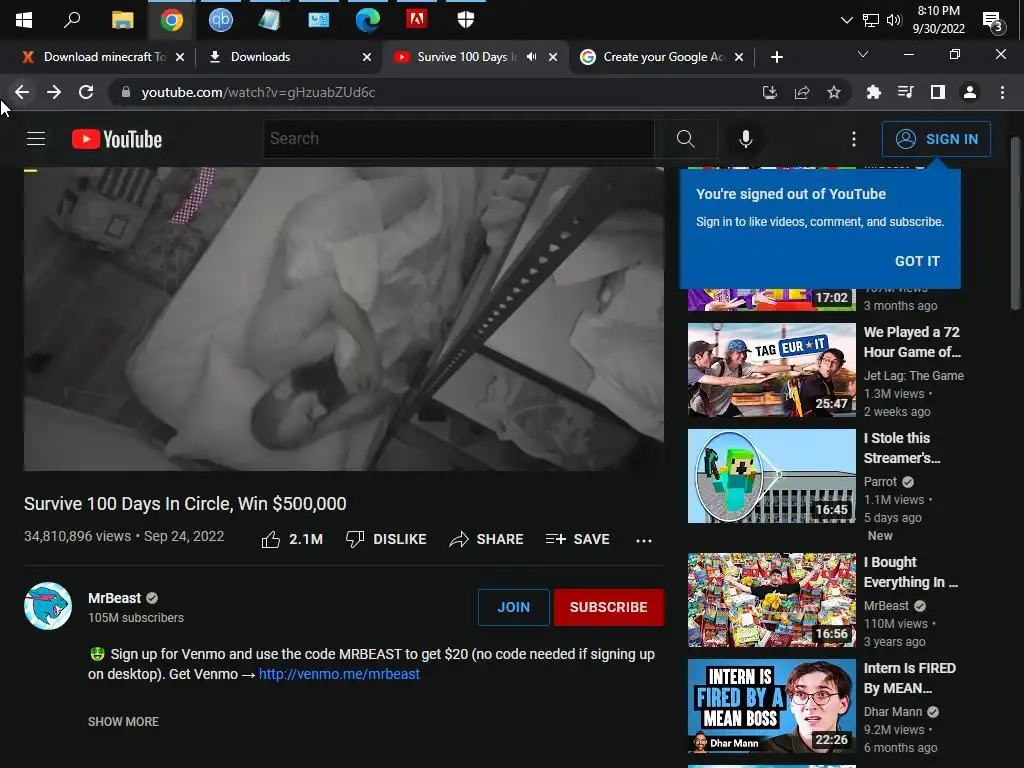Switch to Create your Google Account tab
The height and width of the screenshot is (768, 1024).
(661, 57)
